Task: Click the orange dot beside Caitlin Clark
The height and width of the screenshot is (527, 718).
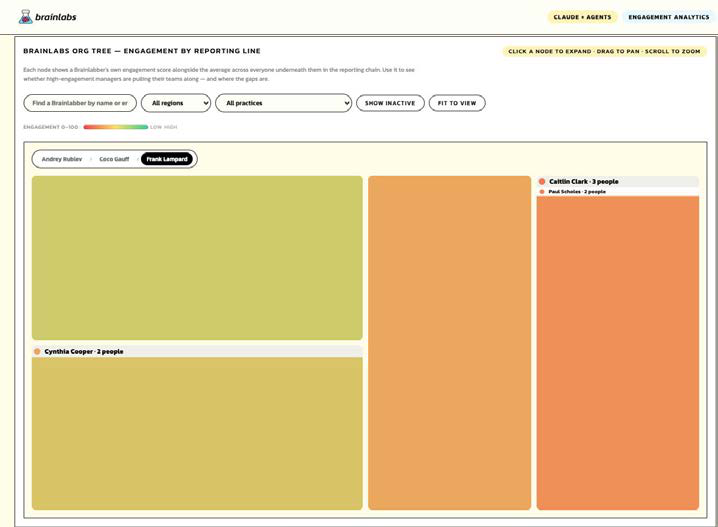Action: [542, 181]
